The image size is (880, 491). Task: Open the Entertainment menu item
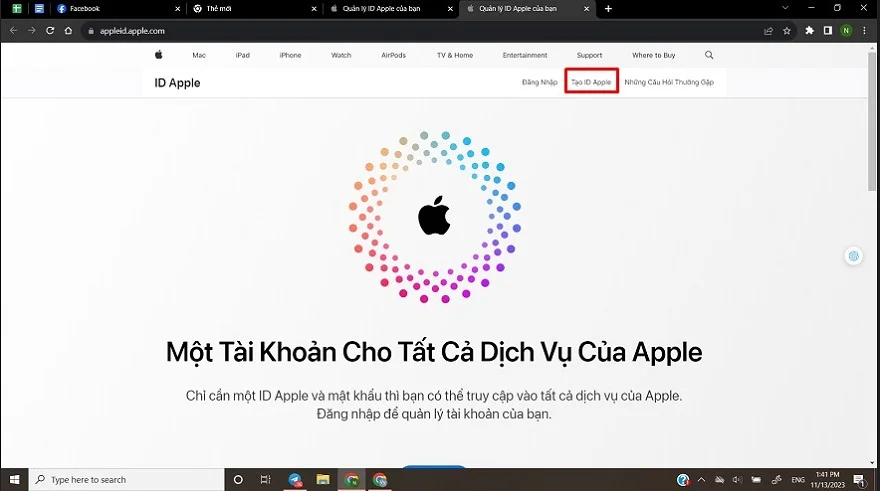(525, 55)
